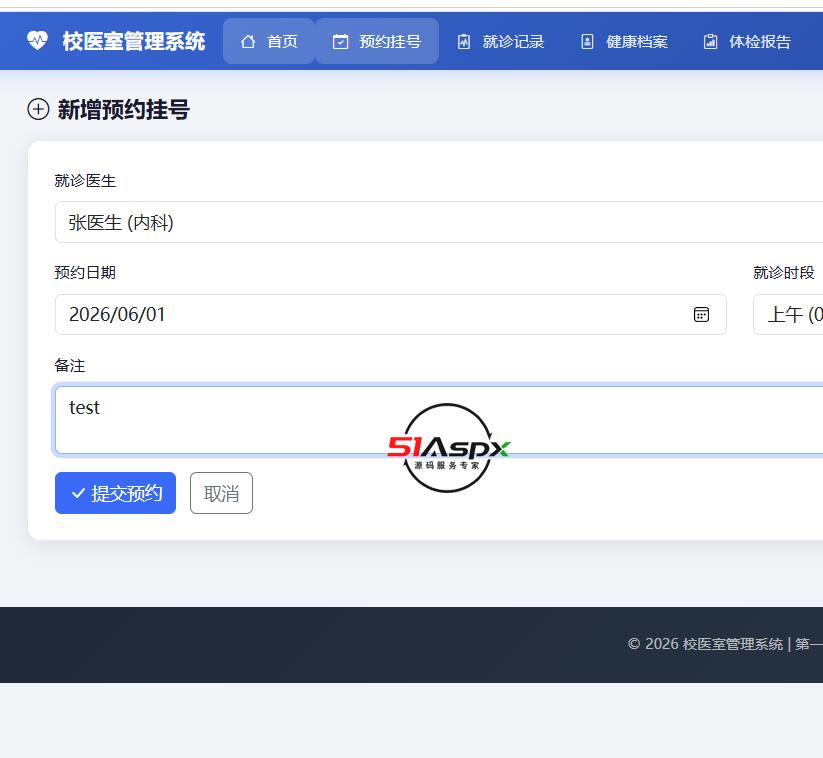
Task: Click the 备注 textarea containing test
Action: (x=439, y=420)
